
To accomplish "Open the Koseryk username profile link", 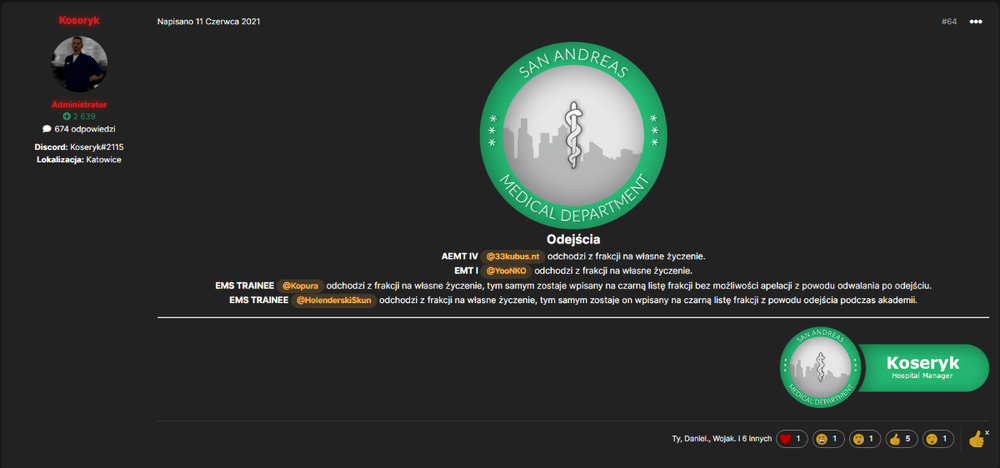I will [x=79, y=20].
